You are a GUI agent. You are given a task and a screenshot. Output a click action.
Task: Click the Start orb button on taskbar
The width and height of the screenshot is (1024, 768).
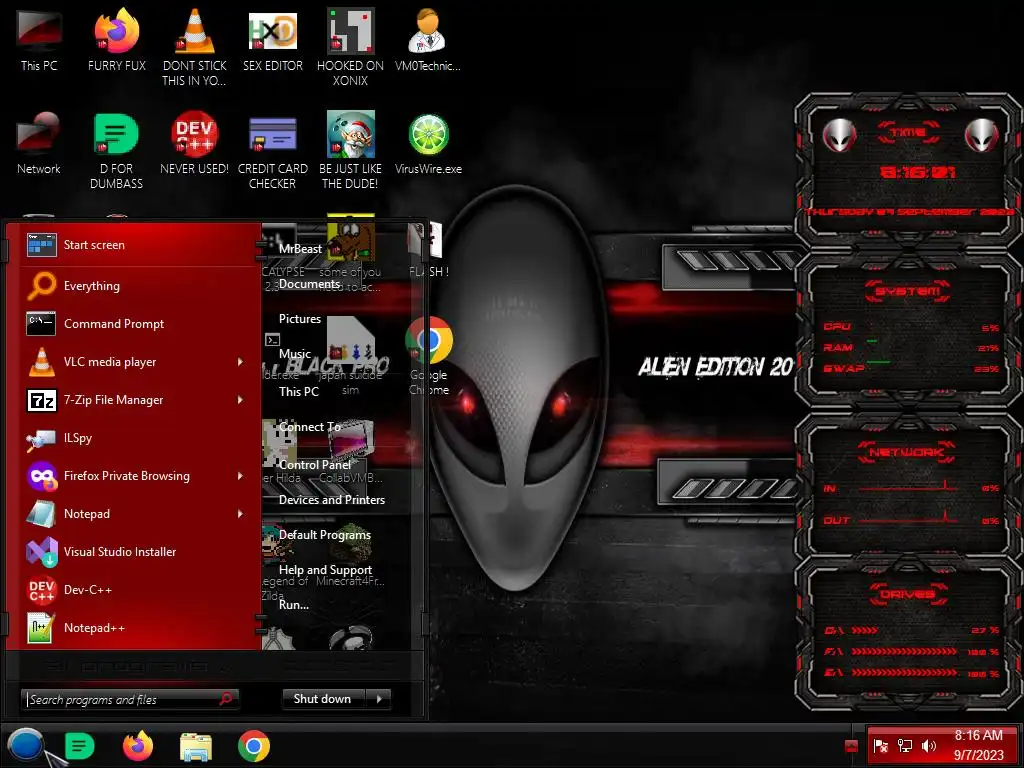click(25, 746)
